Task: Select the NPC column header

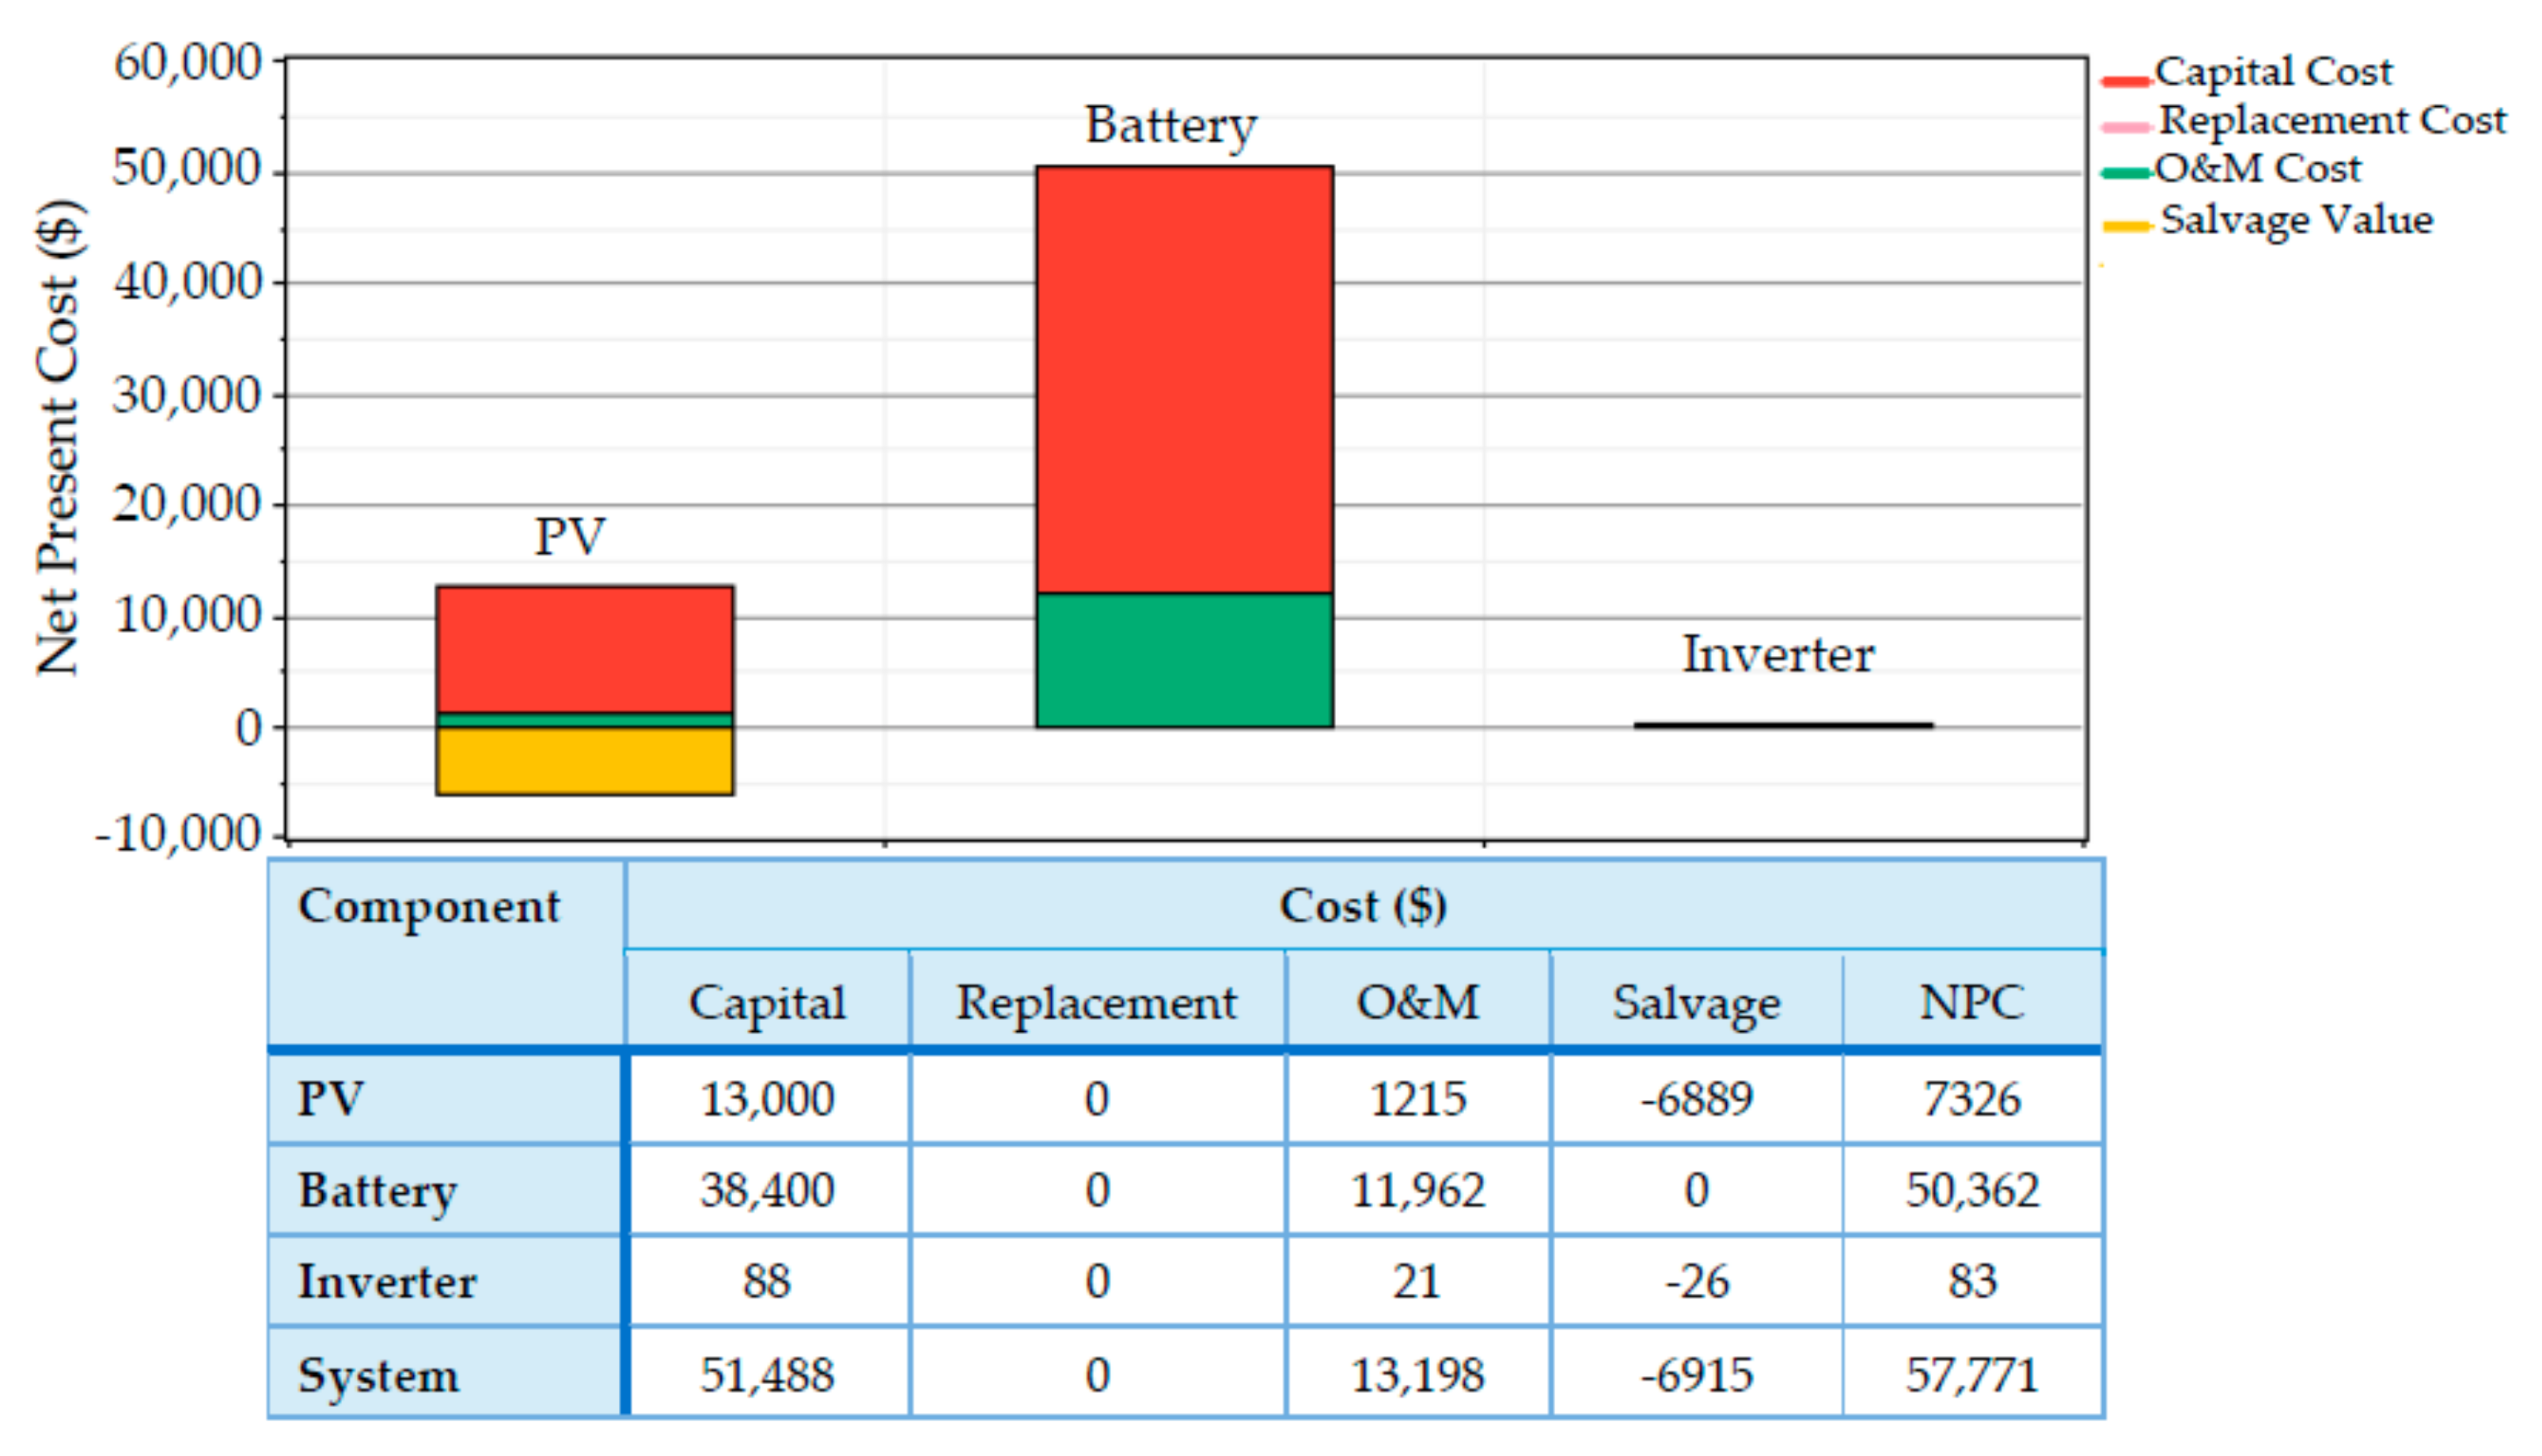Action: tap(1971, 1002)
